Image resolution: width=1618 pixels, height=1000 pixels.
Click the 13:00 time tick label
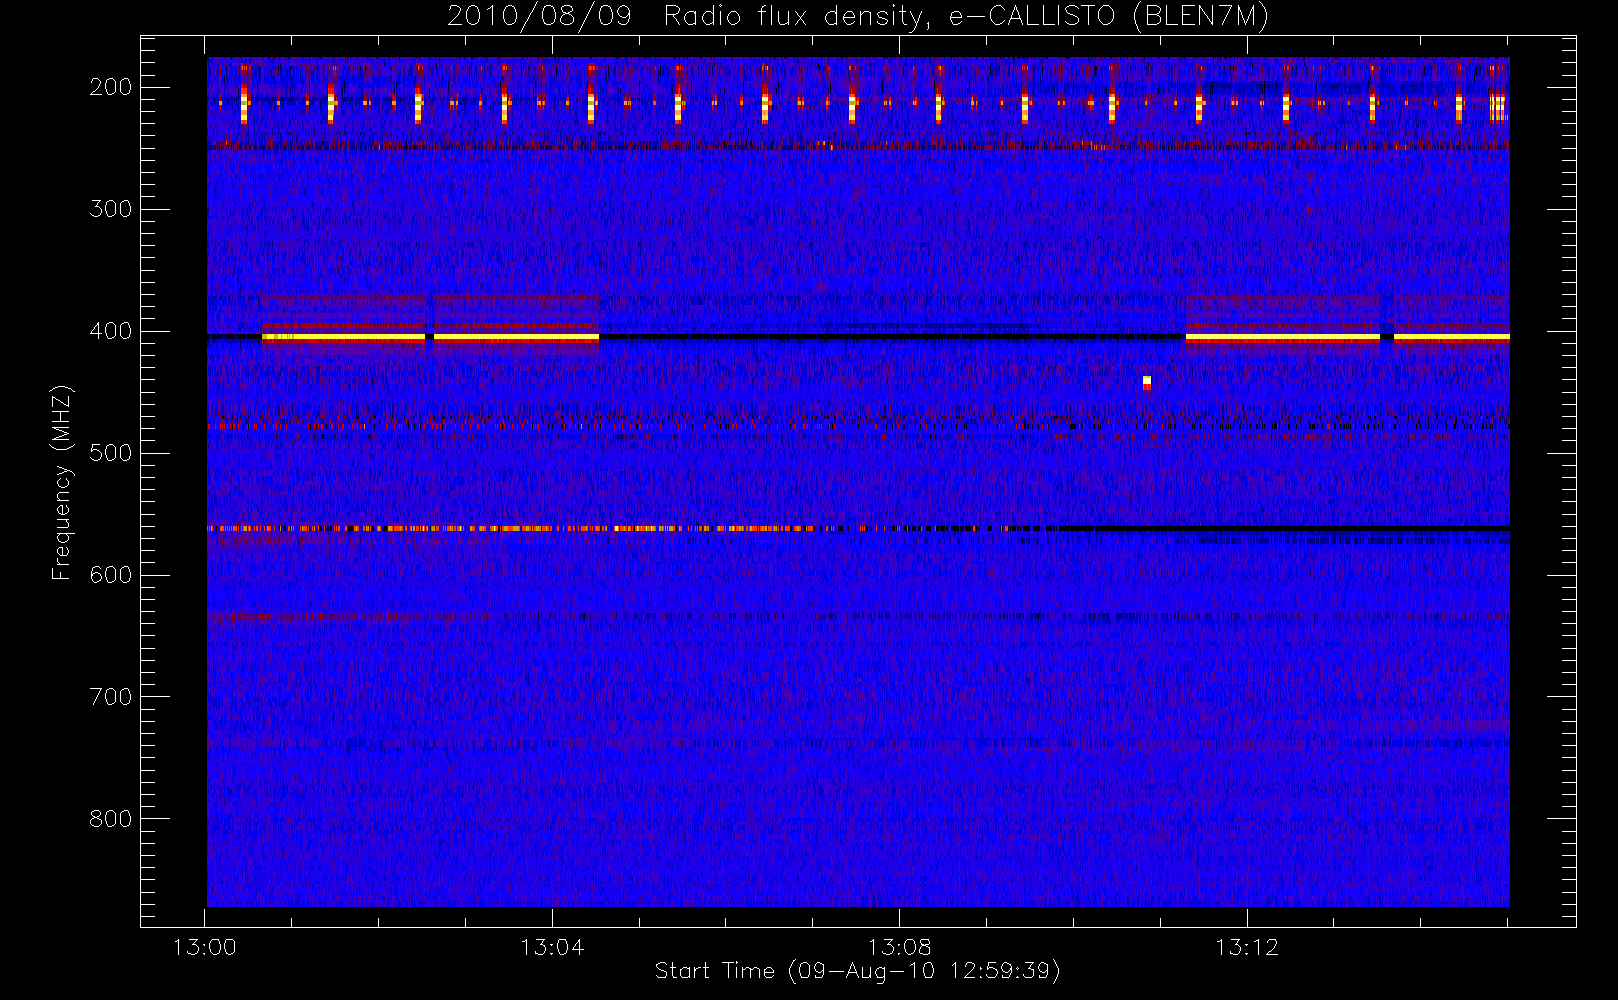[x=205, y=947]
